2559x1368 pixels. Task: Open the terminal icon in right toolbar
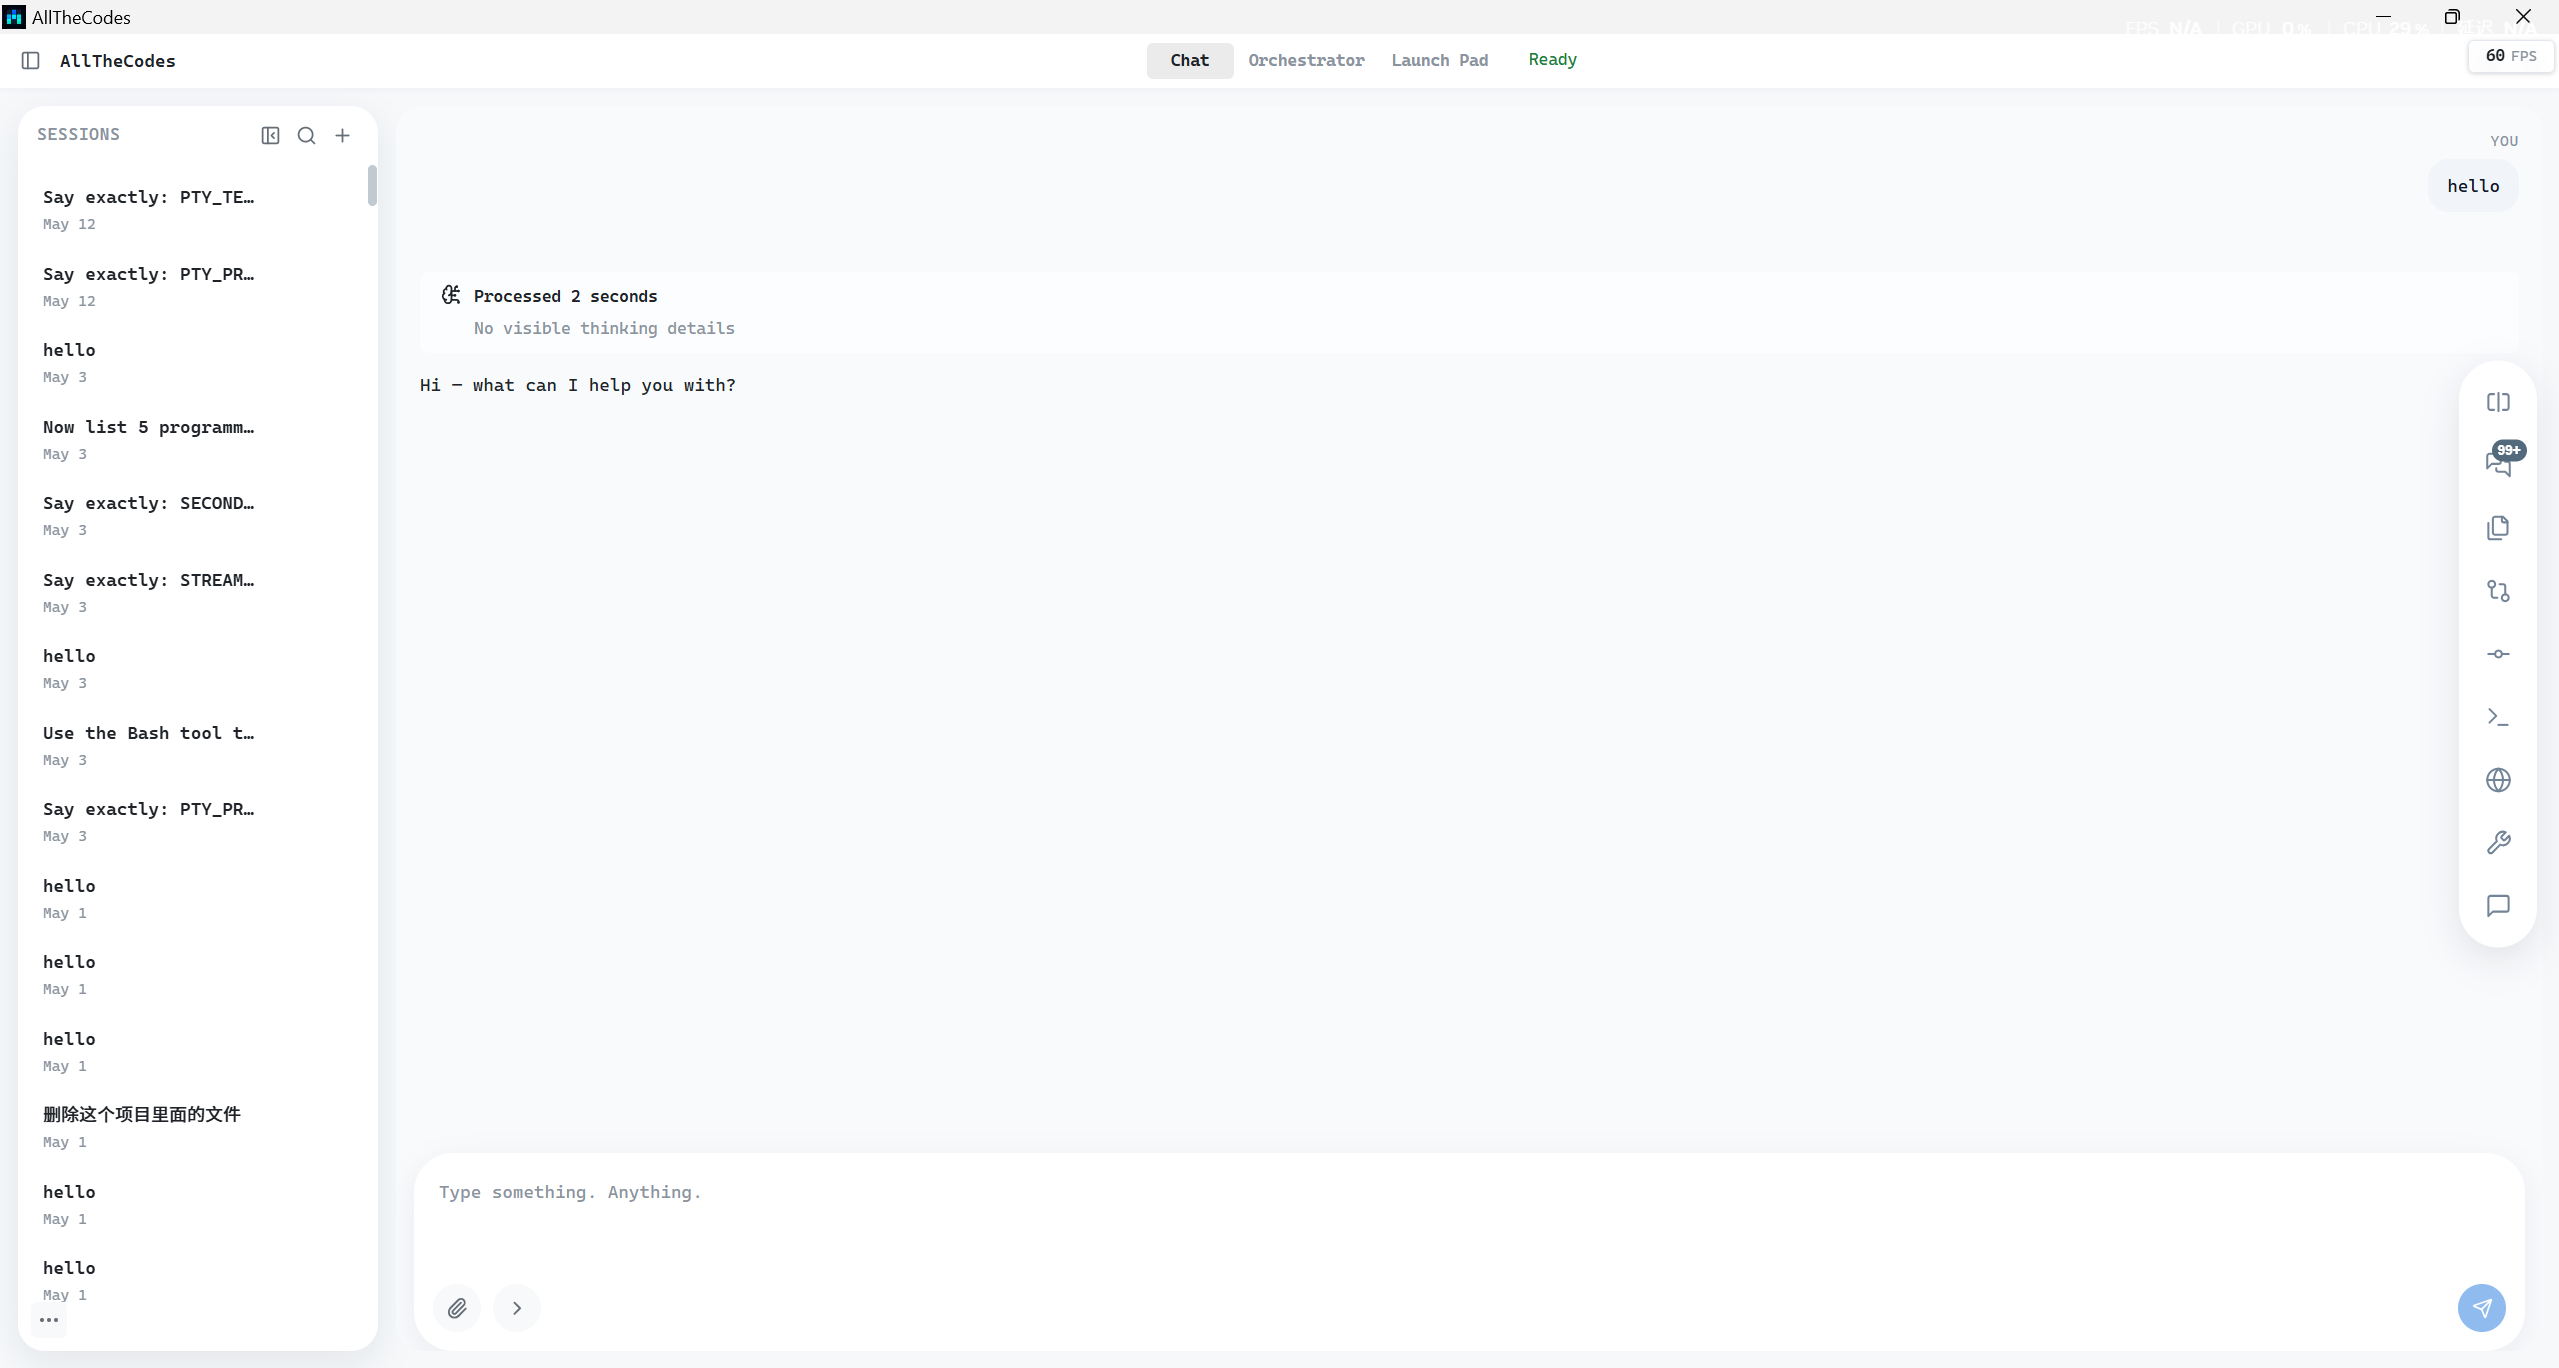(x=2498, y=717)
